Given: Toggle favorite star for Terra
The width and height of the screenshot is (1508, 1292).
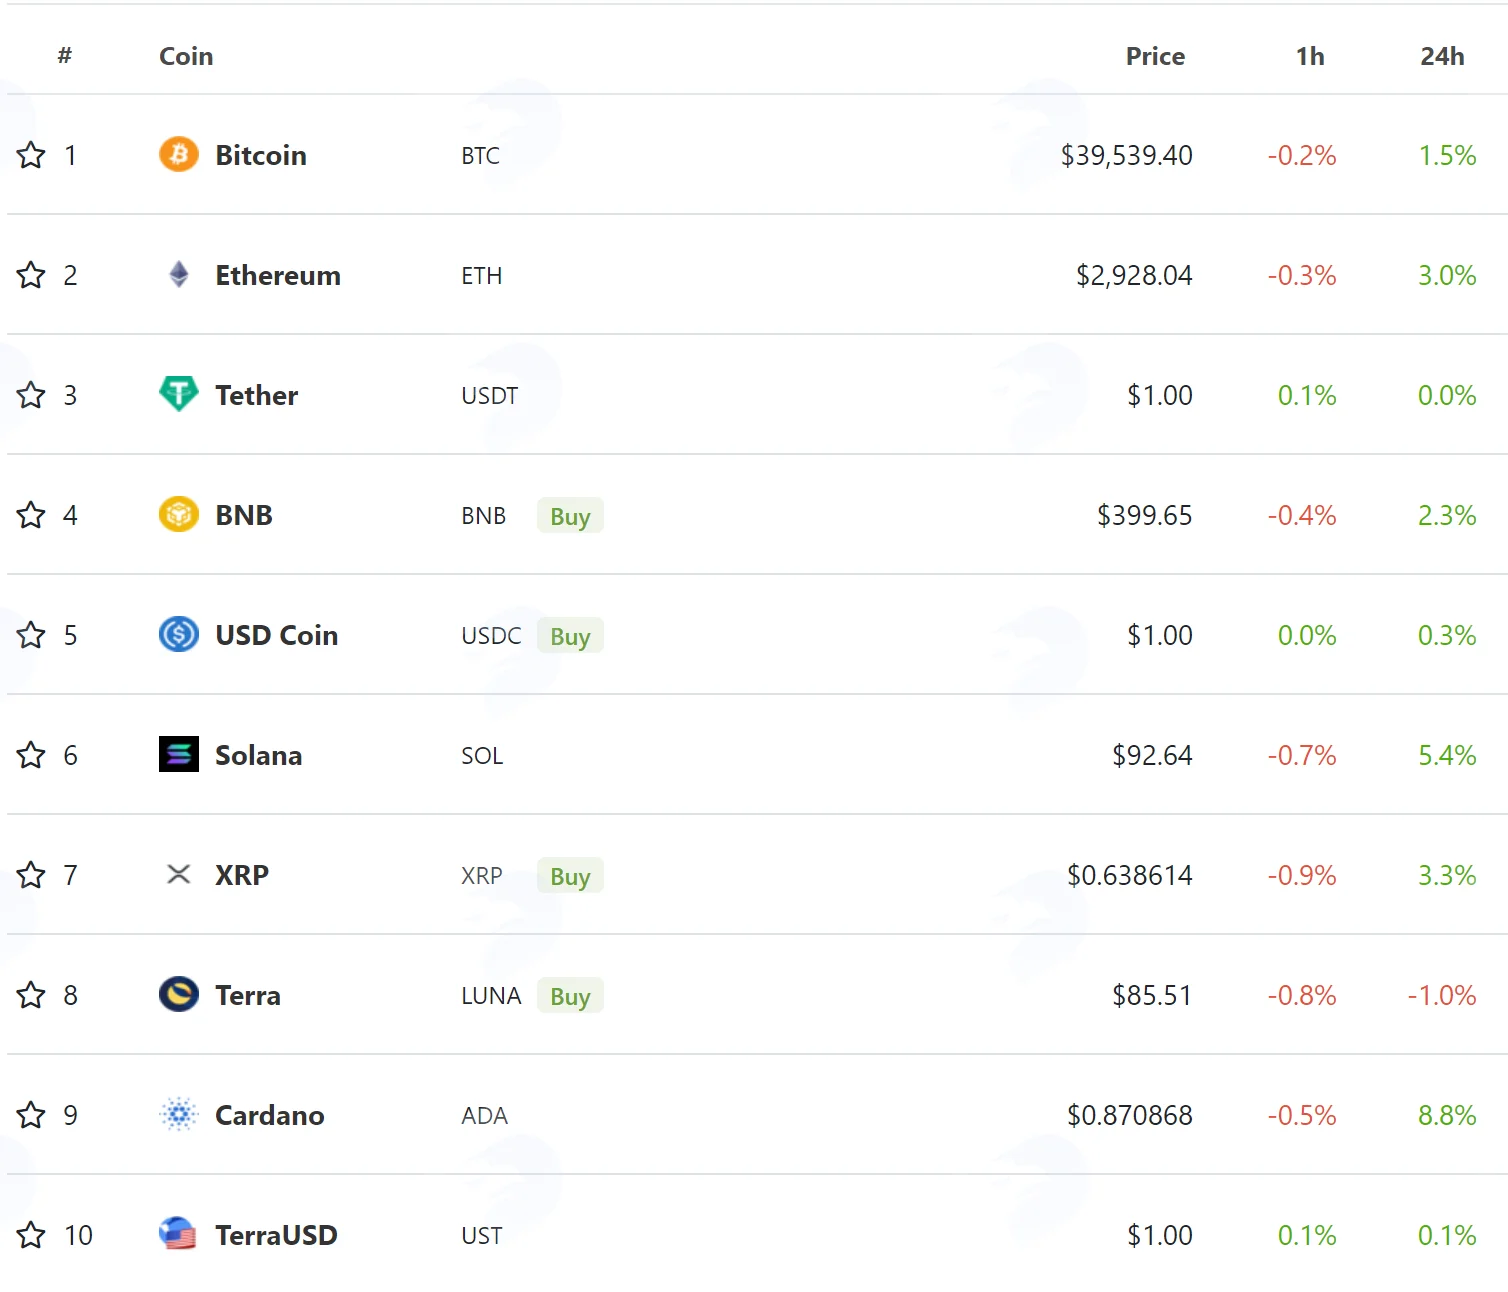Looking at the screenshot, I should 31,995.
